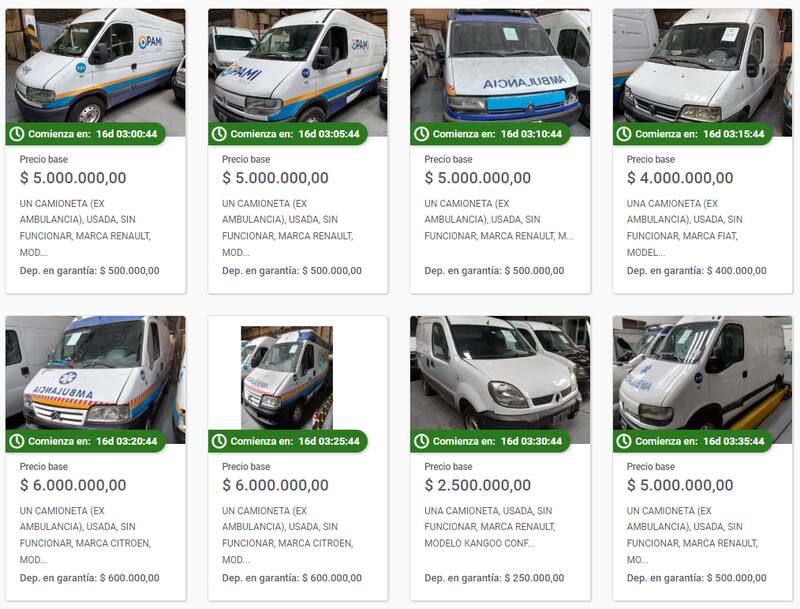
Task: Open the small portrait Citroen ambulance photo
Action: point(287,378)
